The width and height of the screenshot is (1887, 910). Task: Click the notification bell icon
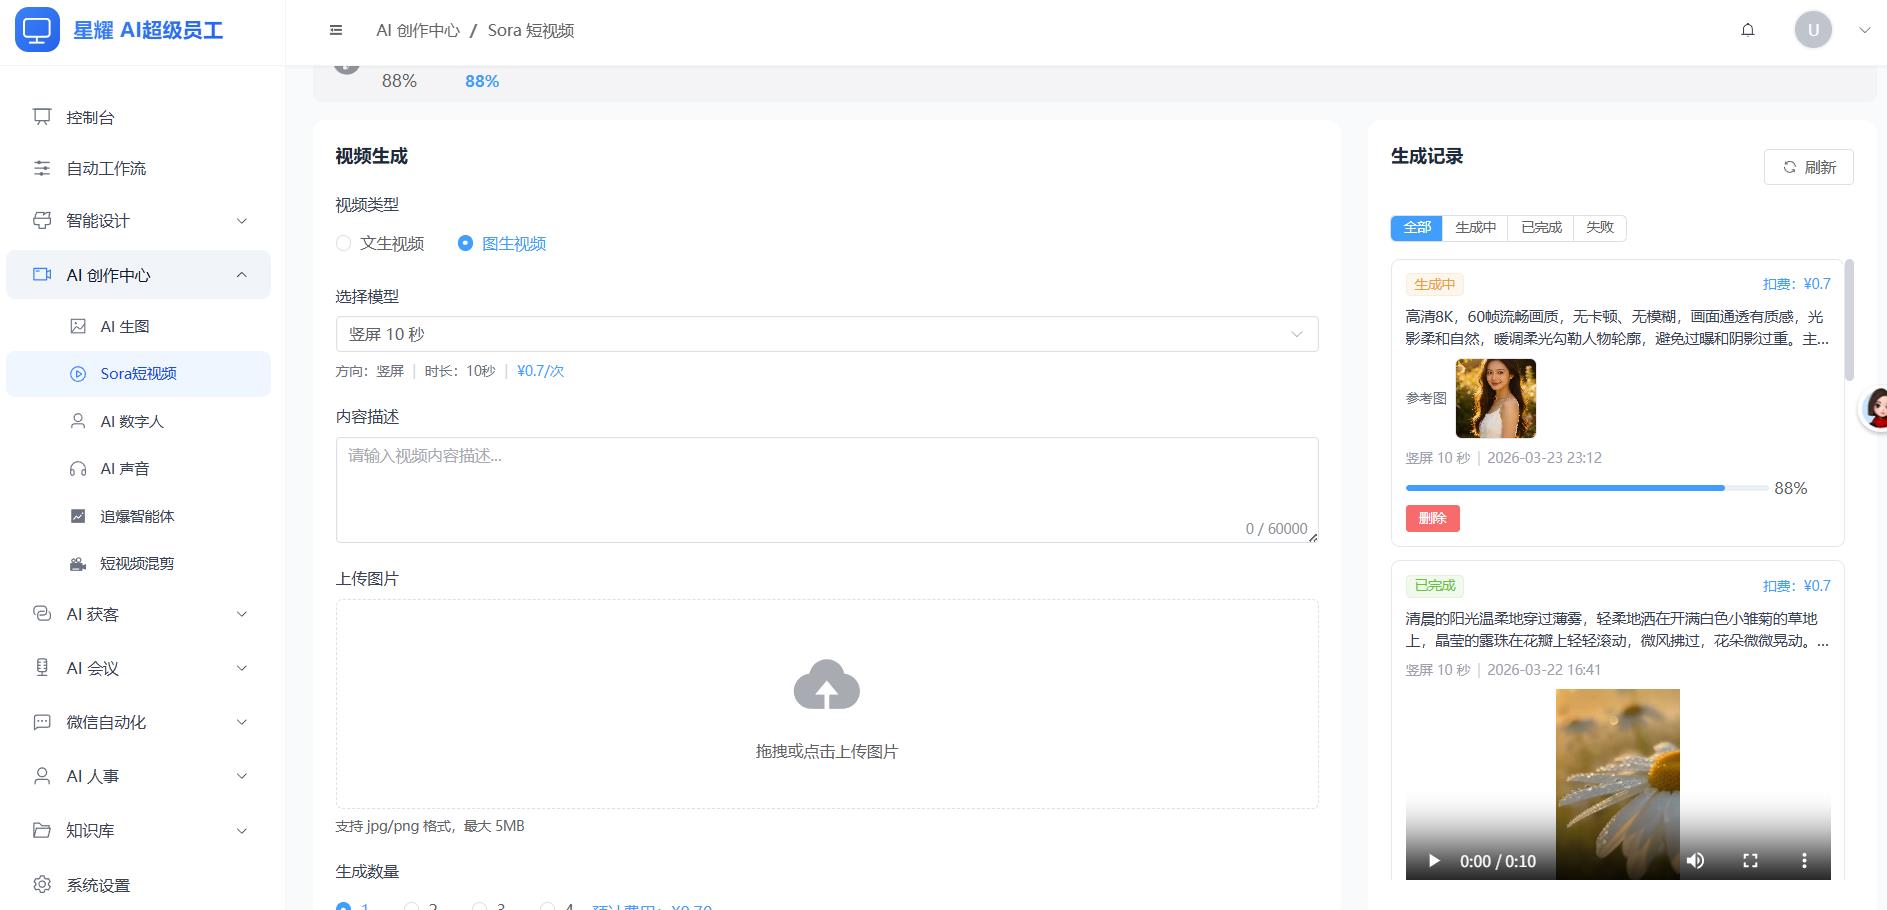1748,30
